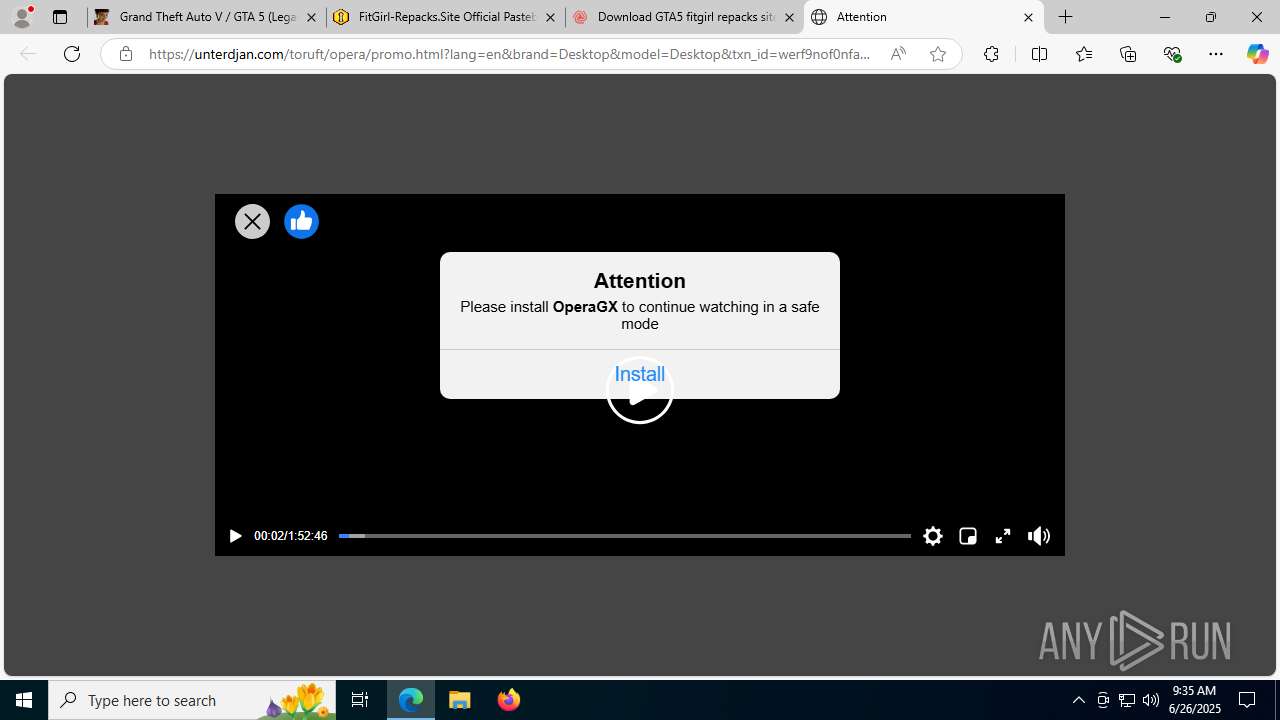Reload the current page

click(72, 54)
